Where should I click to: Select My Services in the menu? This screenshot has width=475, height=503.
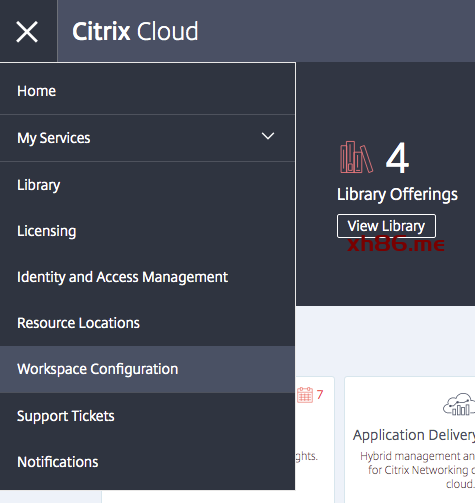coord(147,138)
